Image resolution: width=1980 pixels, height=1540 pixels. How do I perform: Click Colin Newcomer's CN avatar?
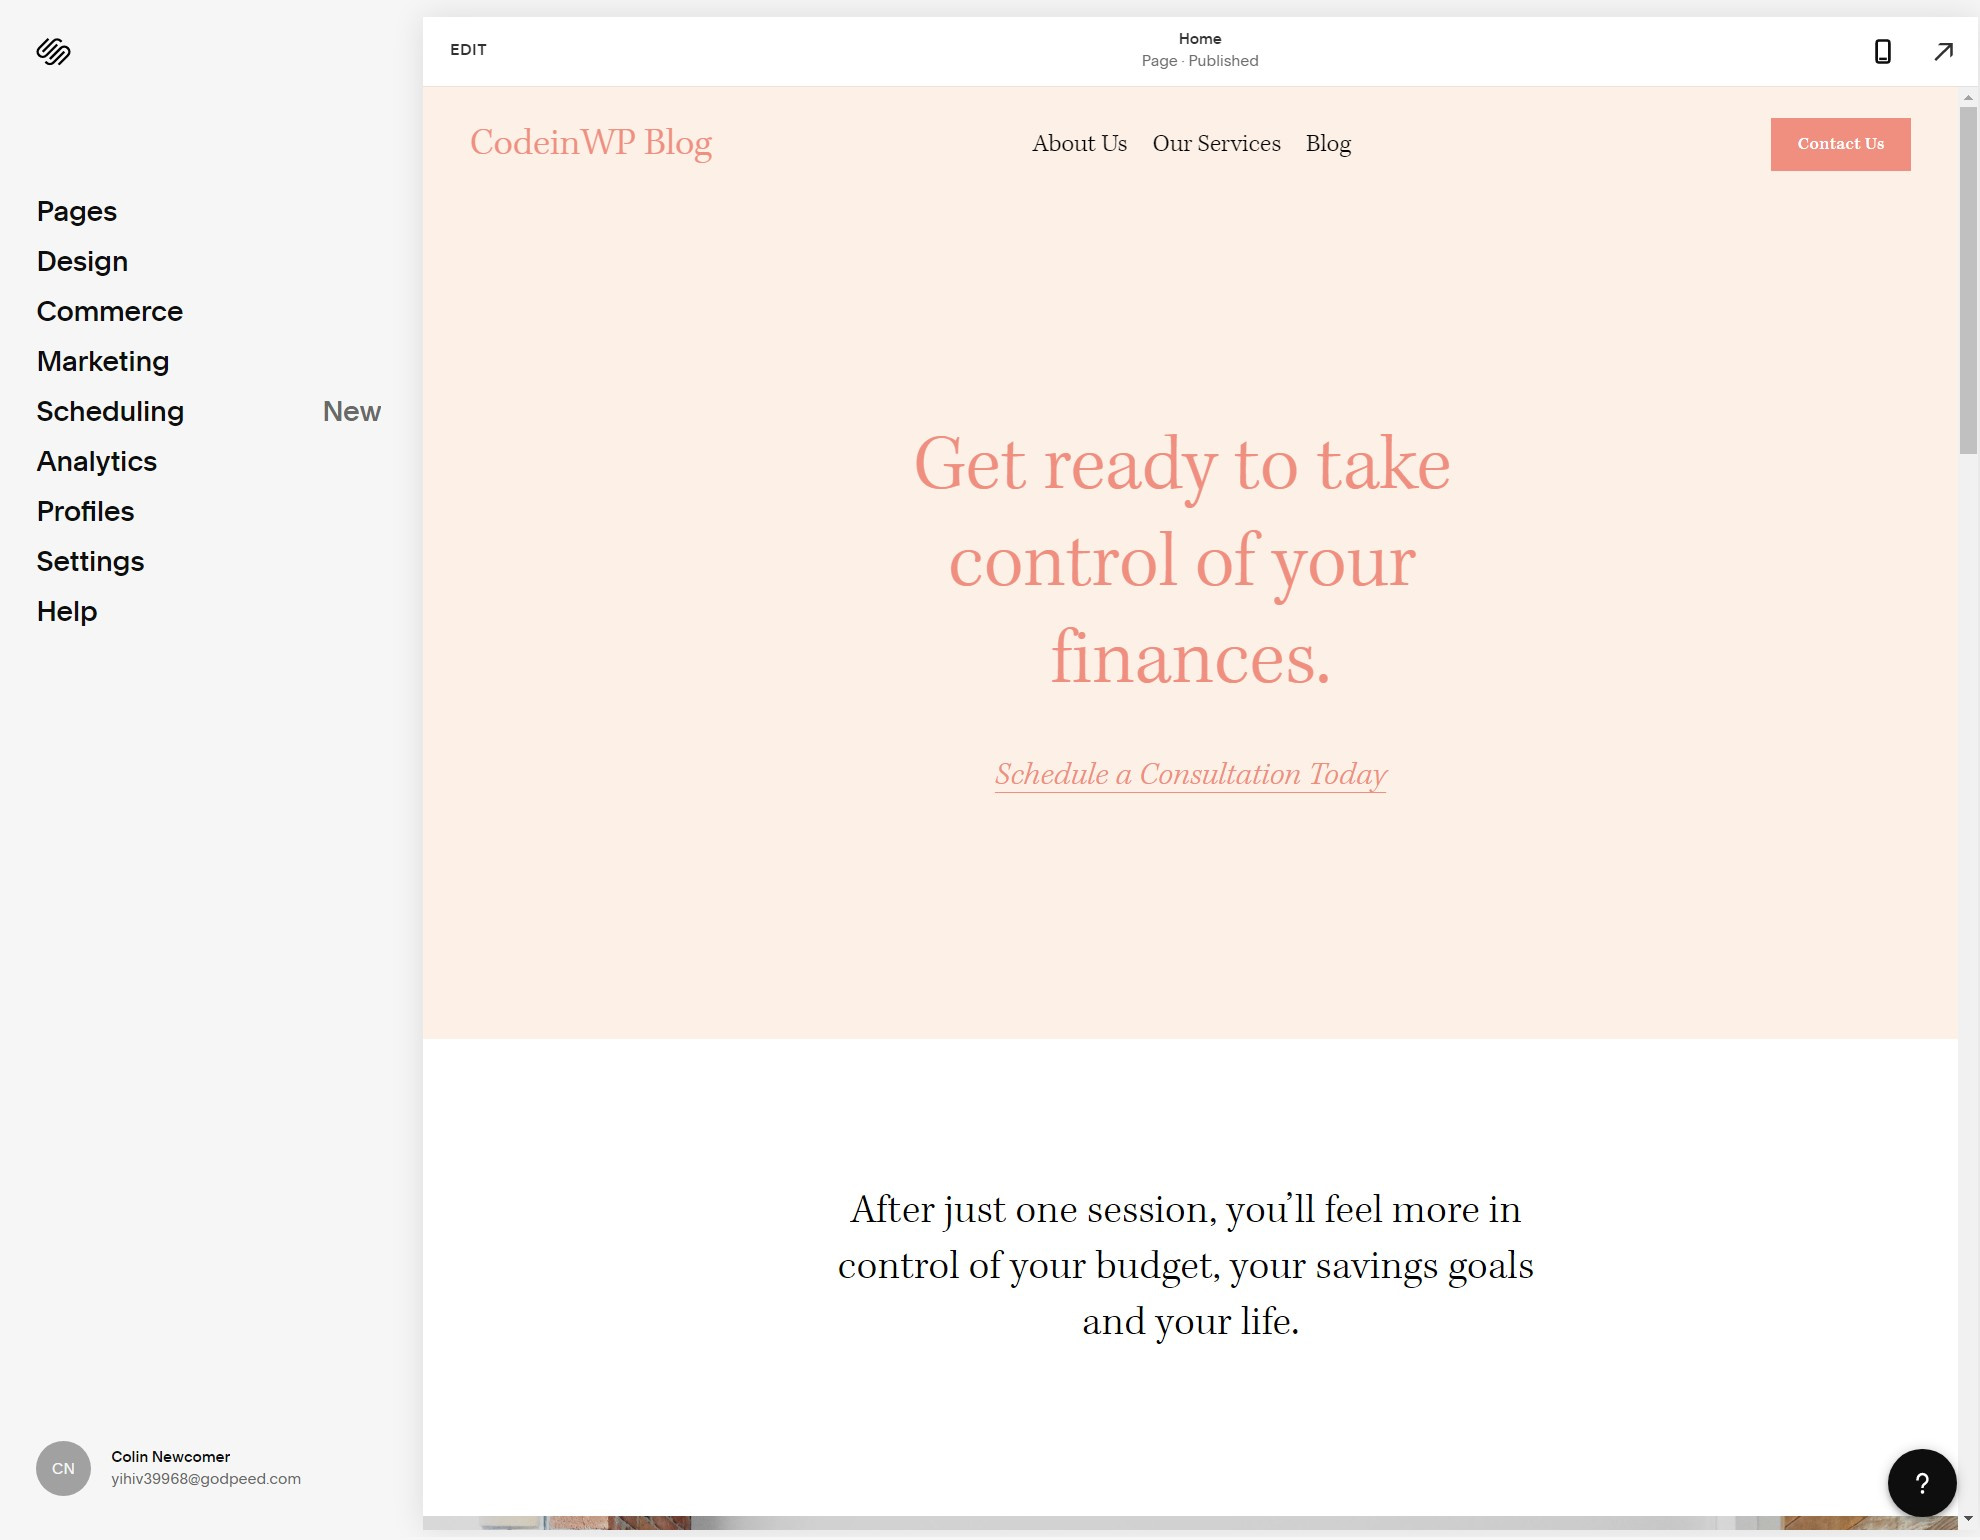(63, 1468)
